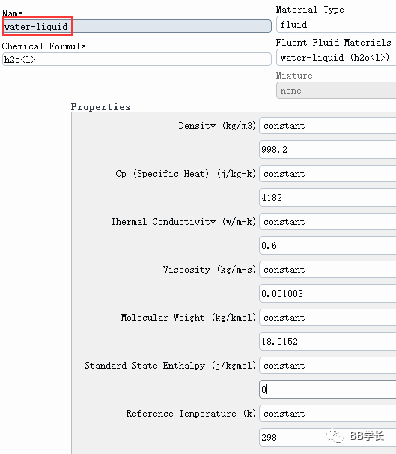The height and width of the screenshot is (454, 396).
Task: Click the Material Type label
Action: (x=310, y=10)
